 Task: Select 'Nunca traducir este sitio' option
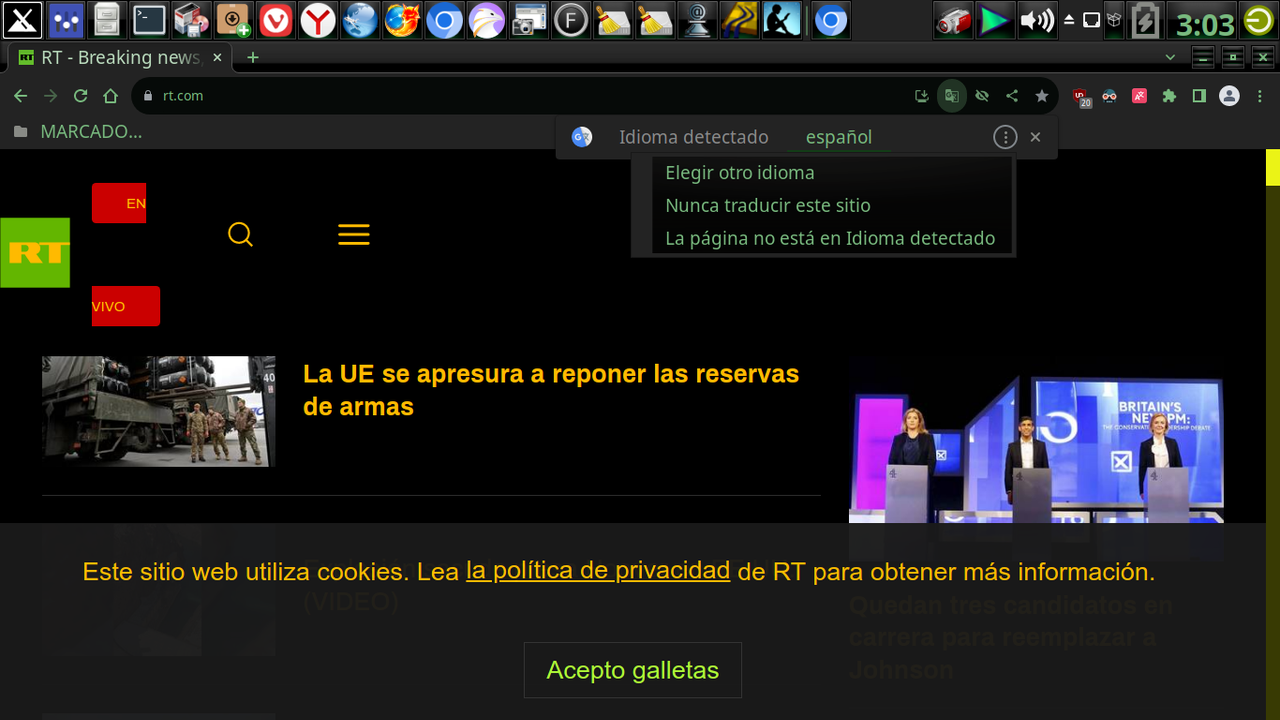(x=768, y=205)
